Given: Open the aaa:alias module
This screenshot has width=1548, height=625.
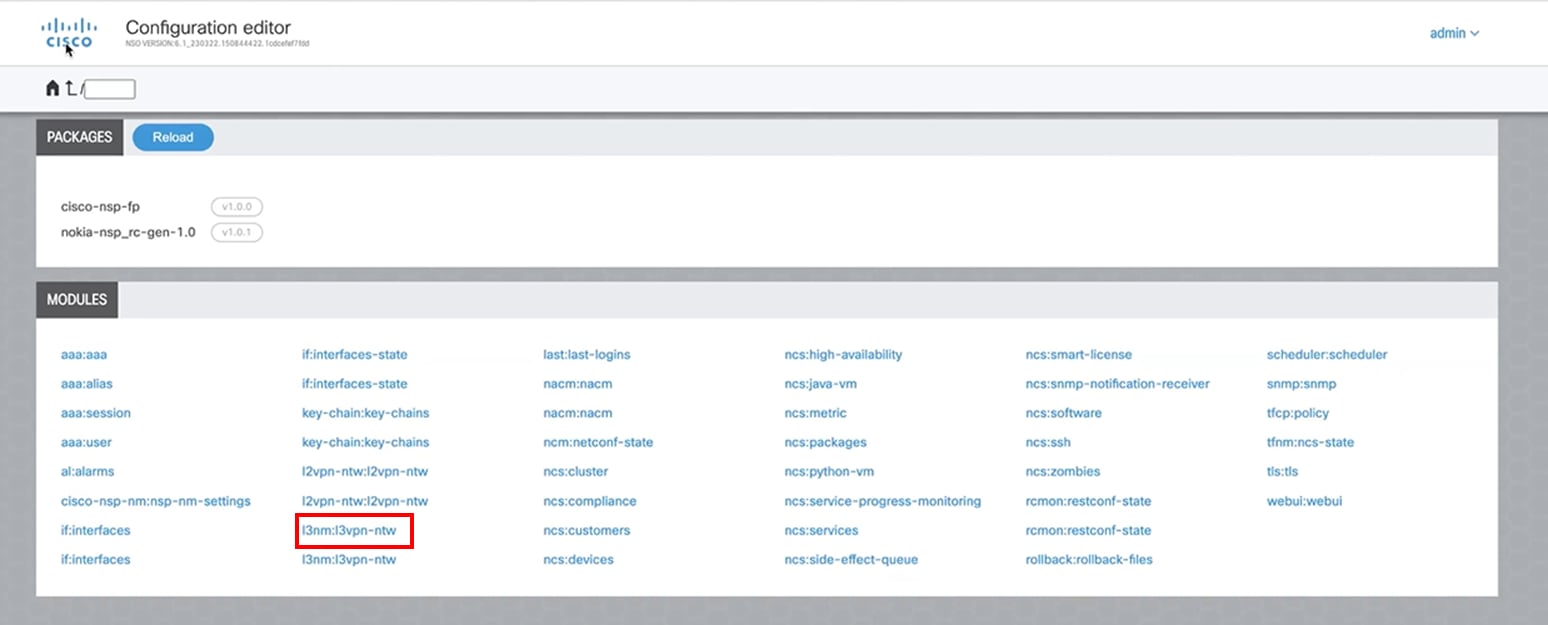Looking at the screenshot, I should 86,383.
